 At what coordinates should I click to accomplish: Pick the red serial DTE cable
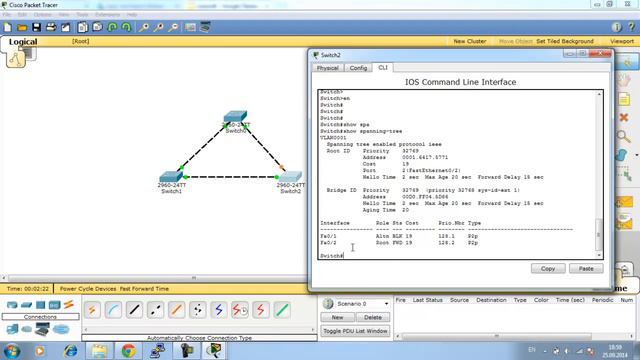click(x=261, y=310)
